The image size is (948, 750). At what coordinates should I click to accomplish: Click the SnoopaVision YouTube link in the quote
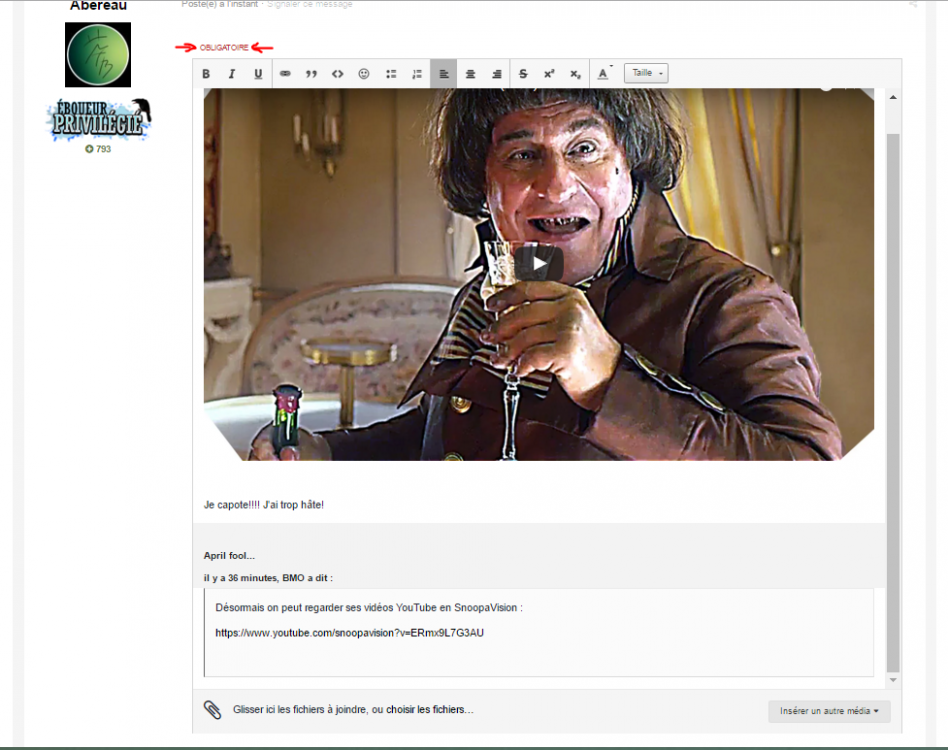(349, 632)
